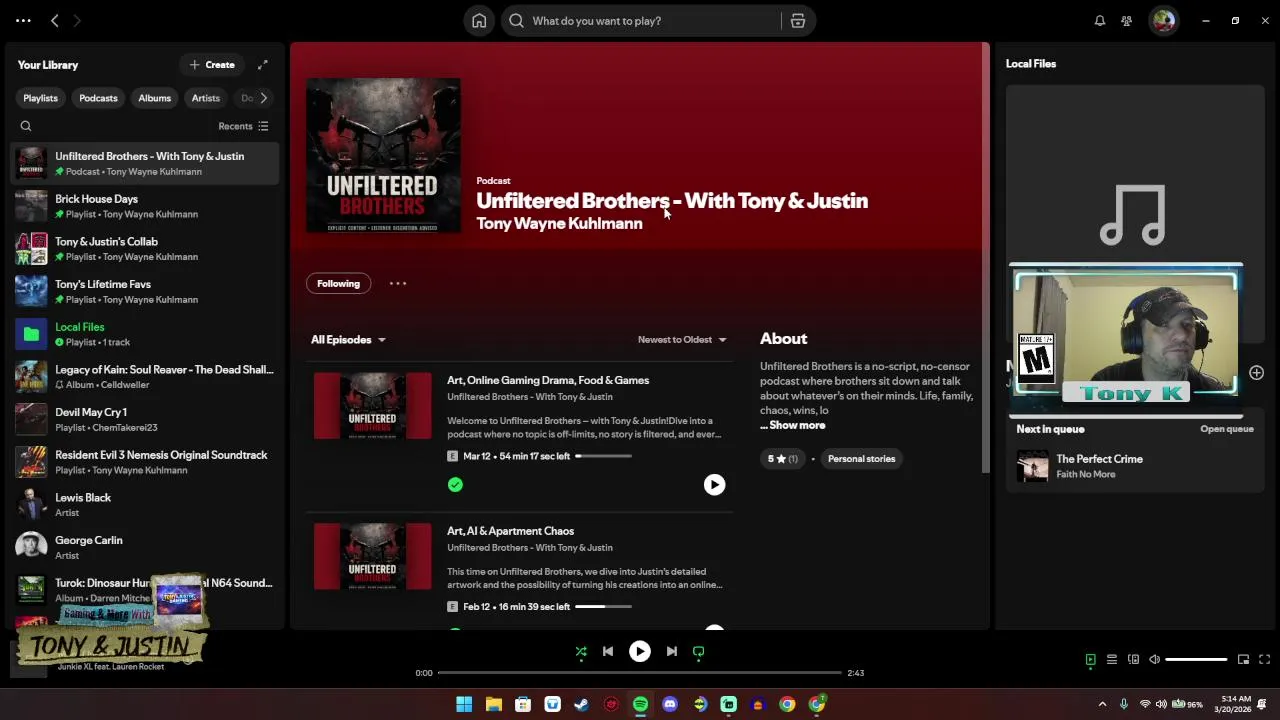
Task: Open the Queue icon in player bar
Action: point(1112,660)
